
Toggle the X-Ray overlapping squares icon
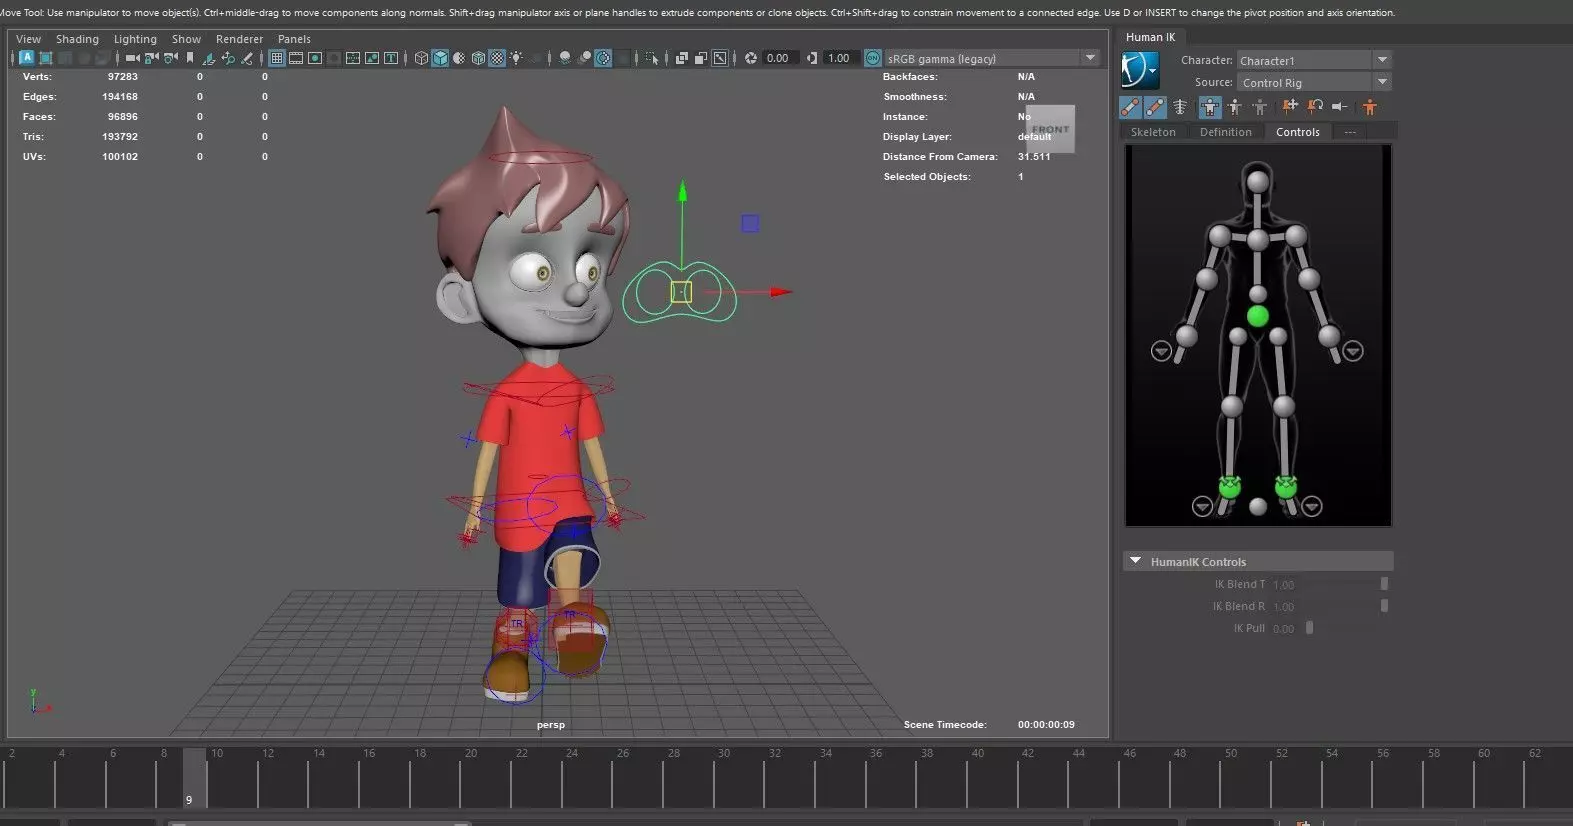pos(682,58)
